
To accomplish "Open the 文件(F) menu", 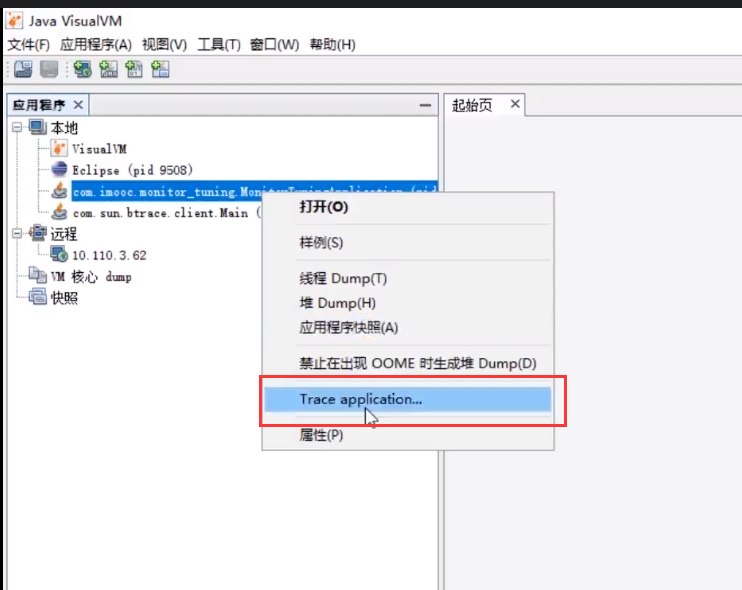I will (x=29, y=44).
